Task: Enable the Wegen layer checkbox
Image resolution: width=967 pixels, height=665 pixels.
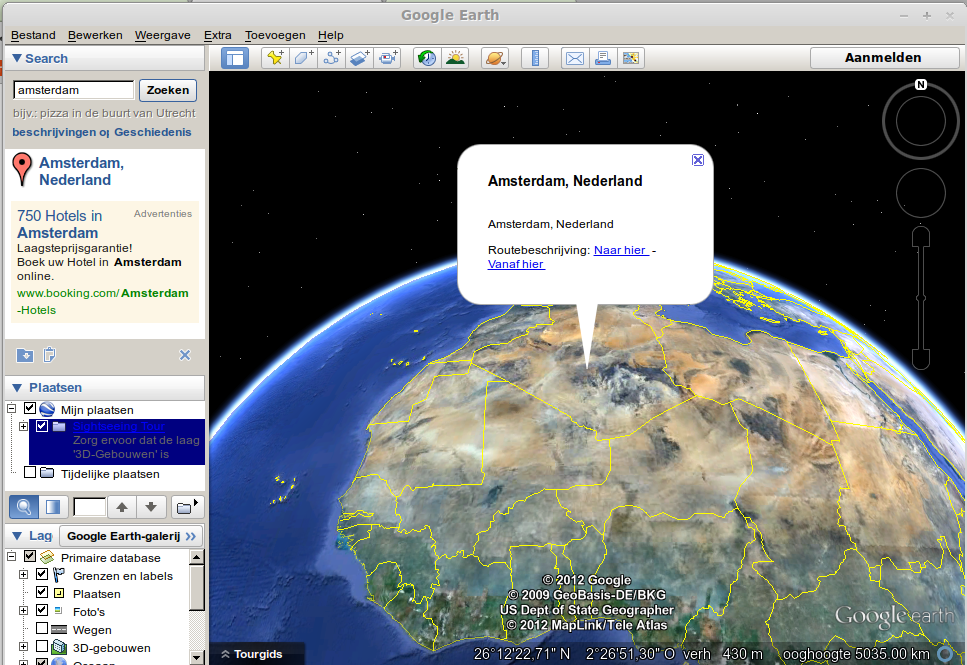Action: 42,628
